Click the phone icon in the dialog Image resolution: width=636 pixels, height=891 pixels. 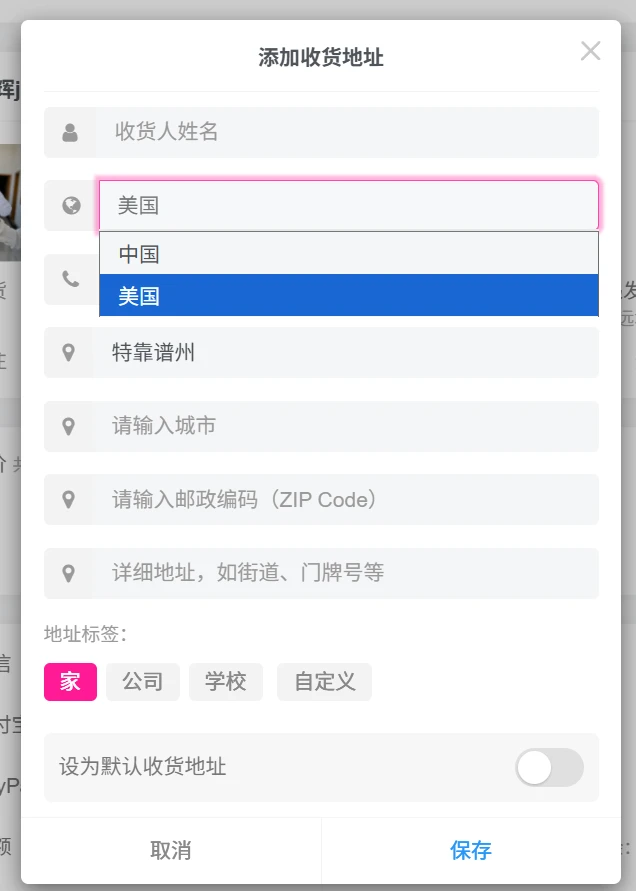tap(69, 280)
